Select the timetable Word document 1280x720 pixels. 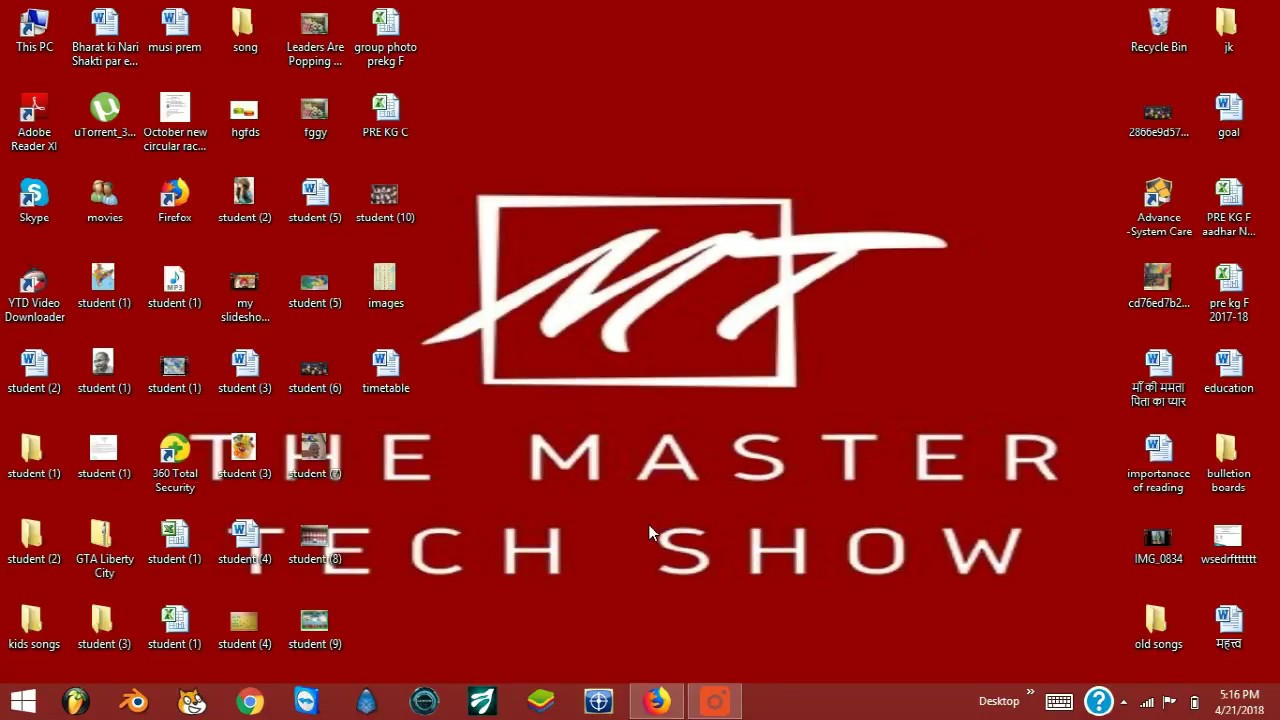click(385, 372)
